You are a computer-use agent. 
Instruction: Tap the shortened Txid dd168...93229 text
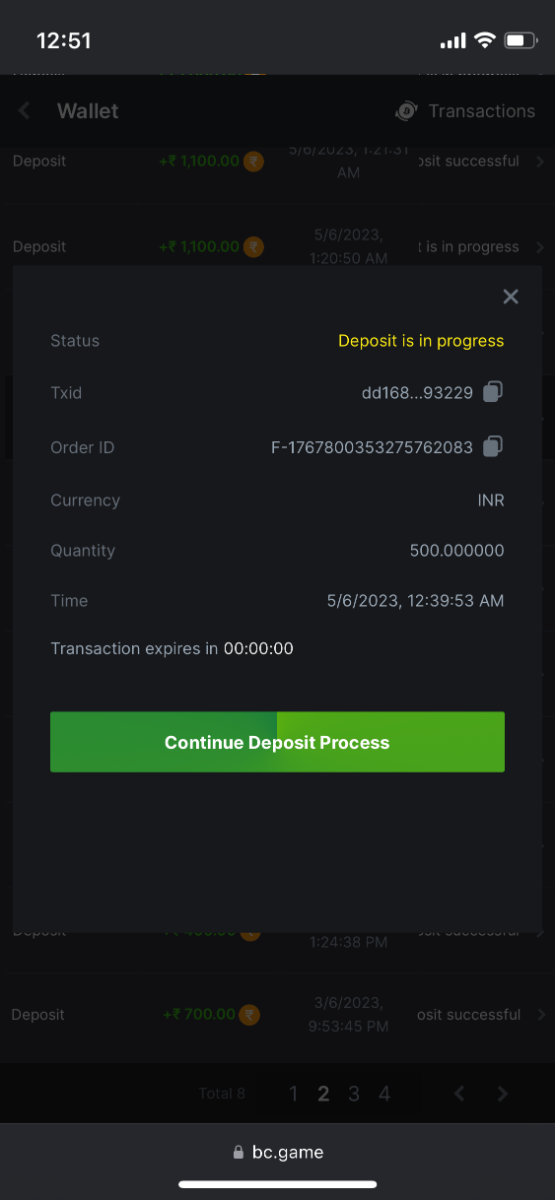coord(417,393)
